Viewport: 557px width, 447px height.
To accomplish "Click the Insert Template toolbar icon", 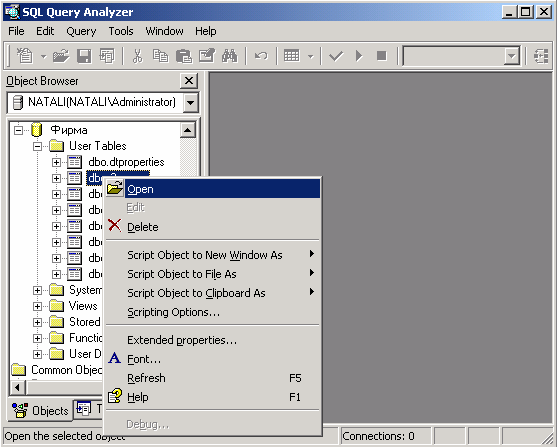I will pos(107,56).
